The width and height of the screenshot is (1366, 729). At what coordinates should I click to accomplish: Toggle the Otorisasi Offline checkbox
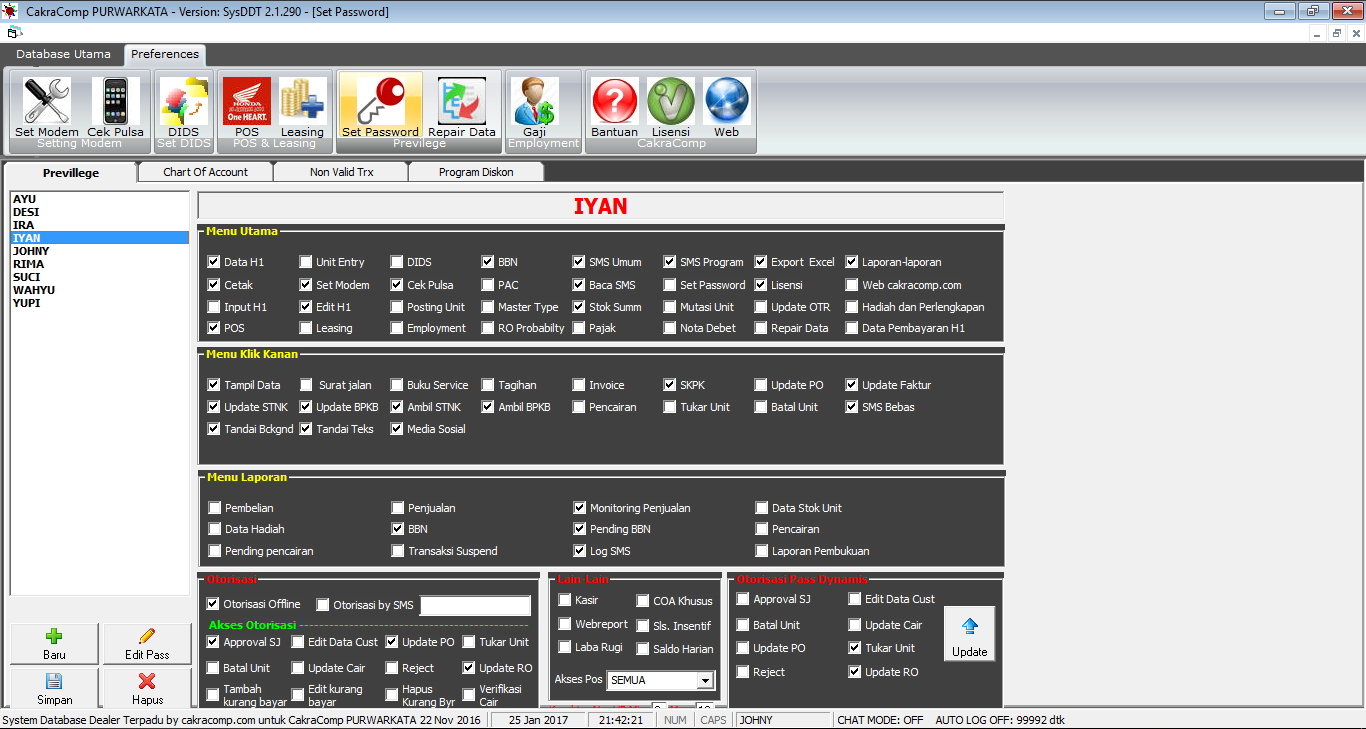tap(213, 604)
